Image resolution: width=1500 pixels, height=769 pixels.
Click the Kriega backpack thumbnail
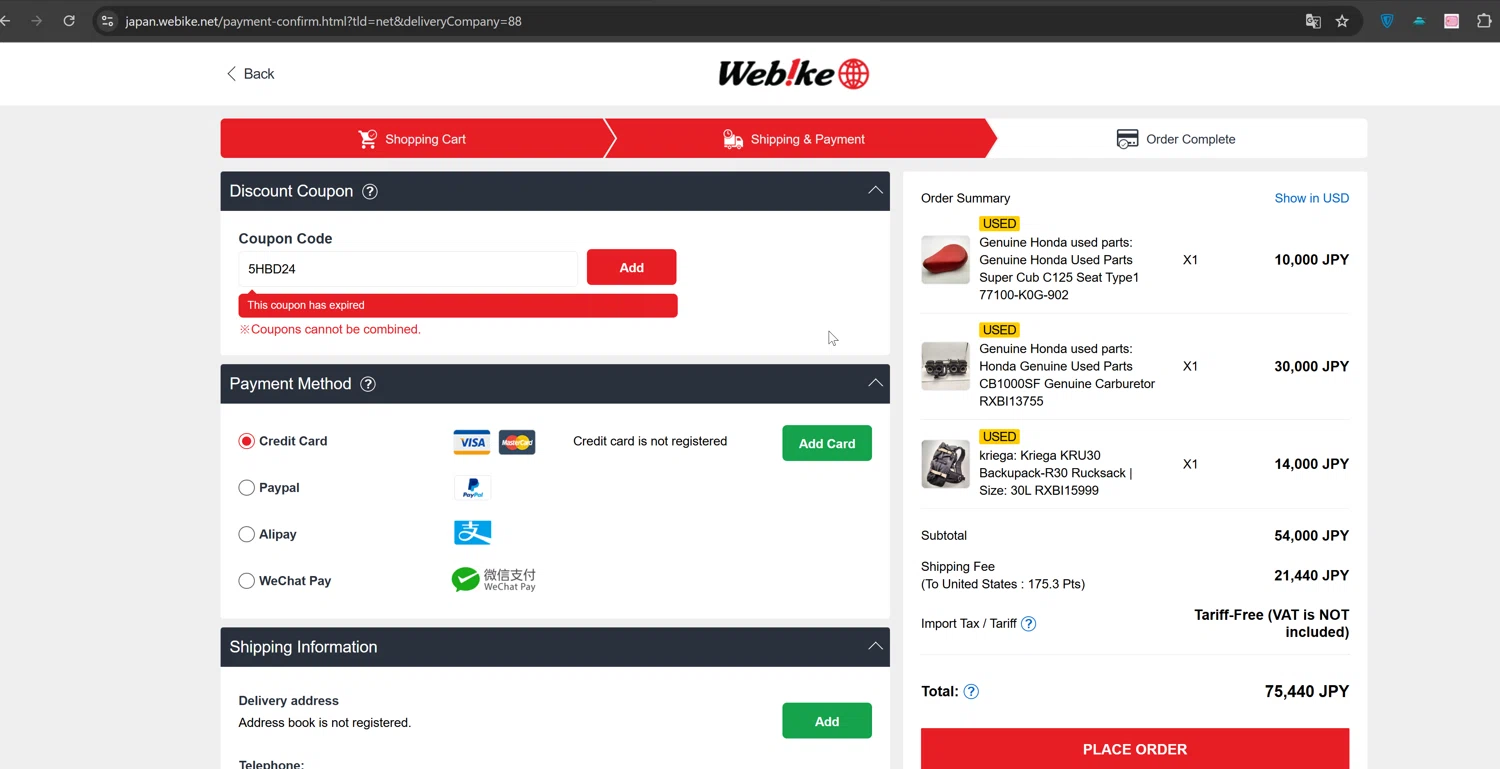click(945, 464)
